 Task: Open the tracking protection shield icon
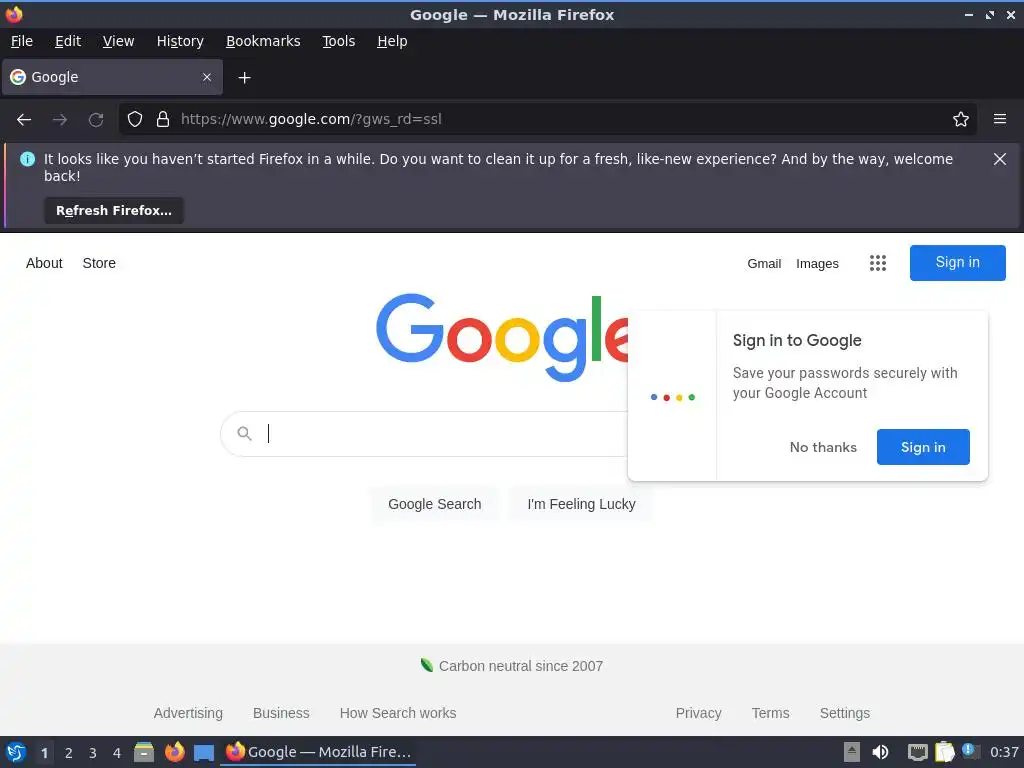pos(135,119)
